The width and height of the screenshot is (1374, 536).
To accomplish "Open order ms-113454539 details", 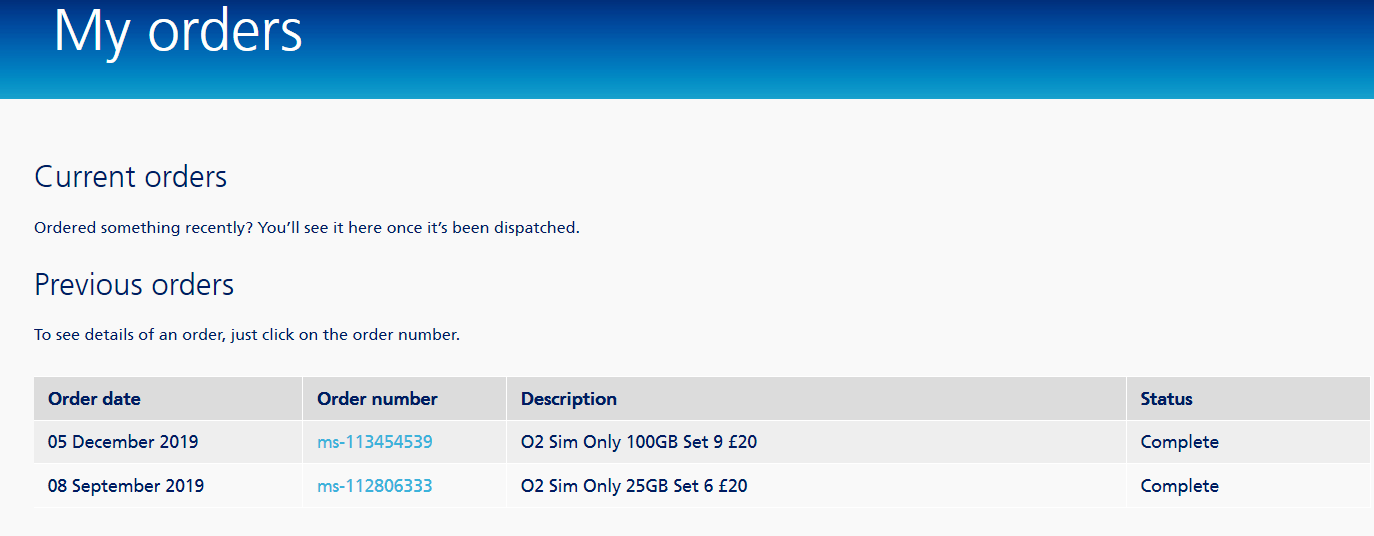I will click(x=374, y=442).
